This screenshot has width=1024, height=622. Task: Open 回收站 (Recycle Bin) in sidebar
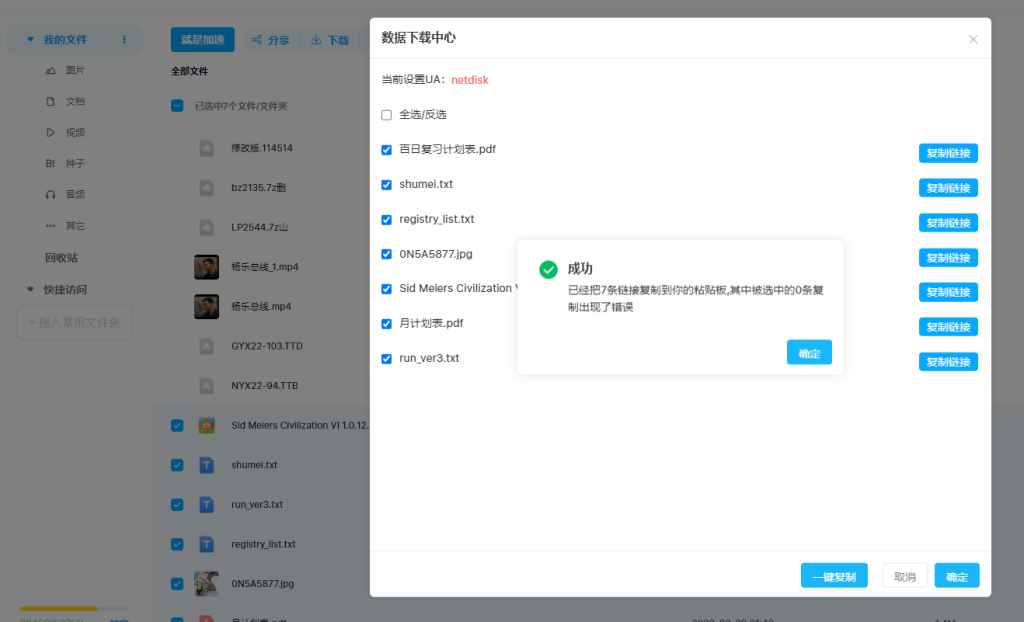[61, 258]
